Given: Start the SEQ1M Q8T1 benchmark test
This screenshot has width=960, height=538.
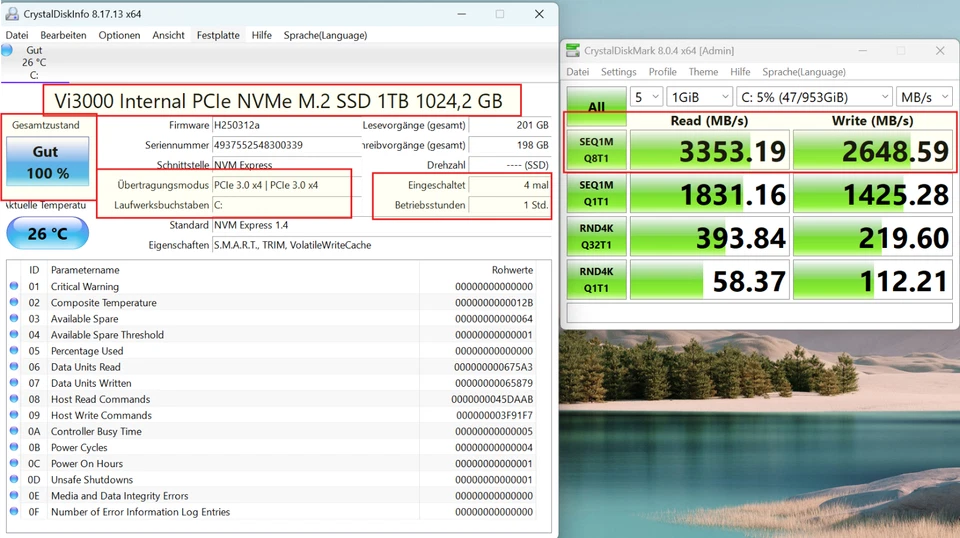Looking at the screenshot, I should click(596, 149).
